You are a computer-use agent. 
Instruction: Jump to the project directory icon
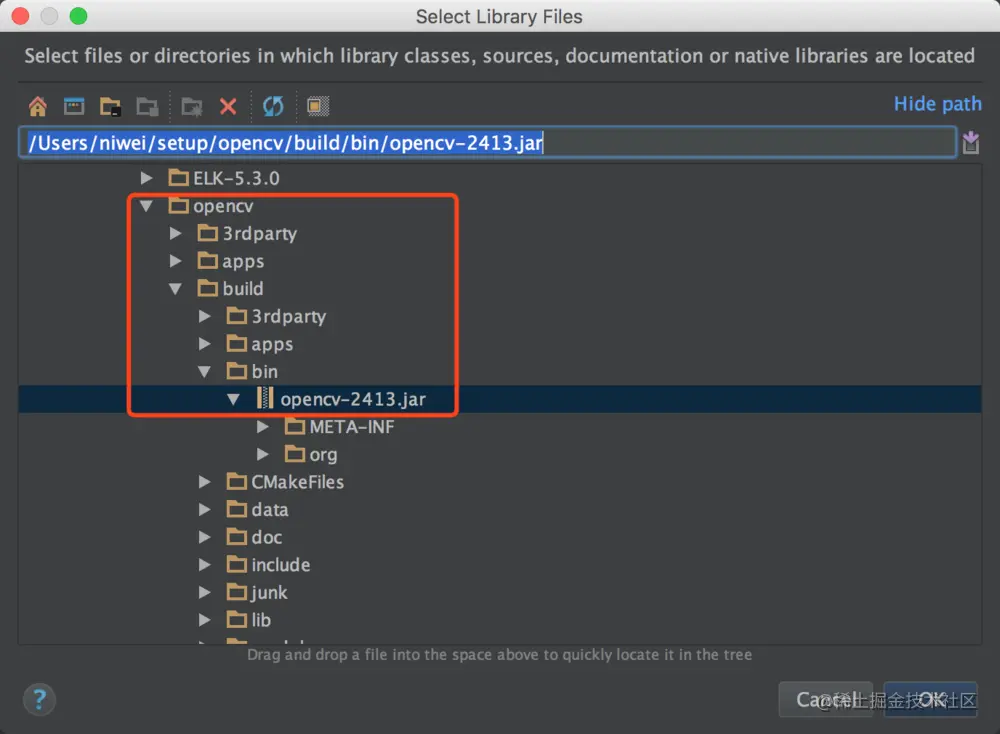click(x=110, y=106)
